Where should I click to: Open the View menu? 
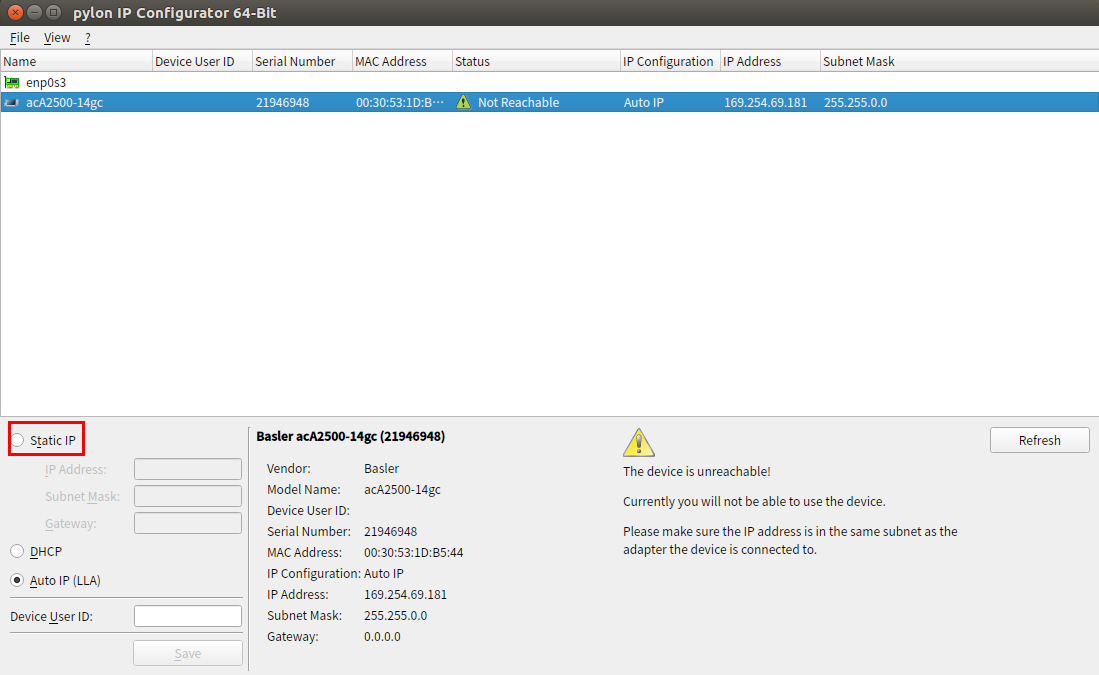57,38
